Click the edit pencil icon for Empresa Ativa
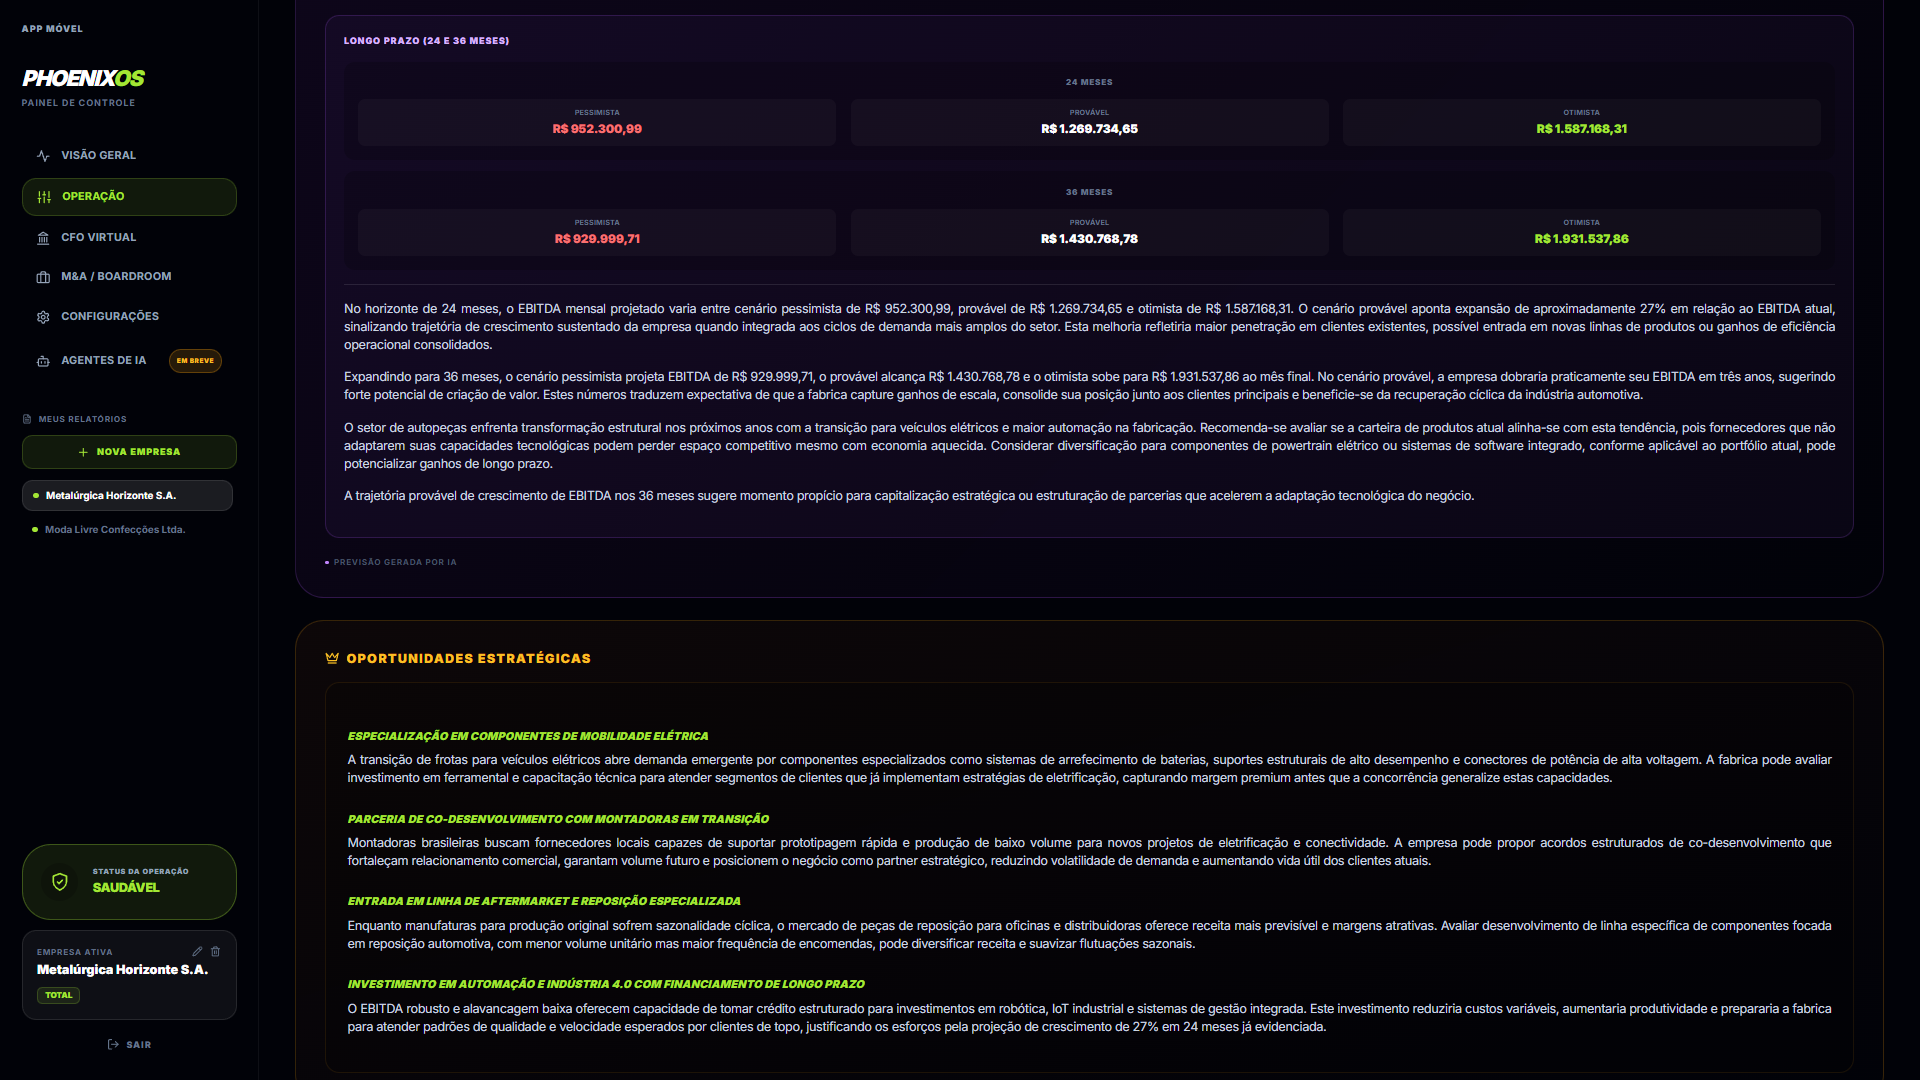The image size is (1920, 1080). 197,952
